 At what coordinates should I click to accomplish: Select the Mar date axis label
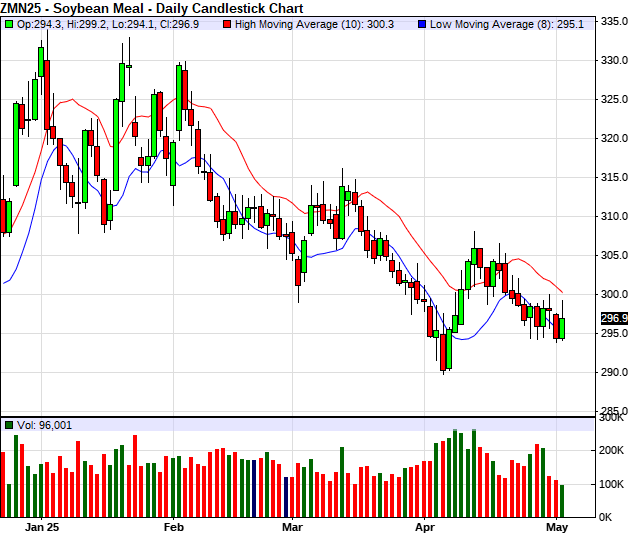292,525
